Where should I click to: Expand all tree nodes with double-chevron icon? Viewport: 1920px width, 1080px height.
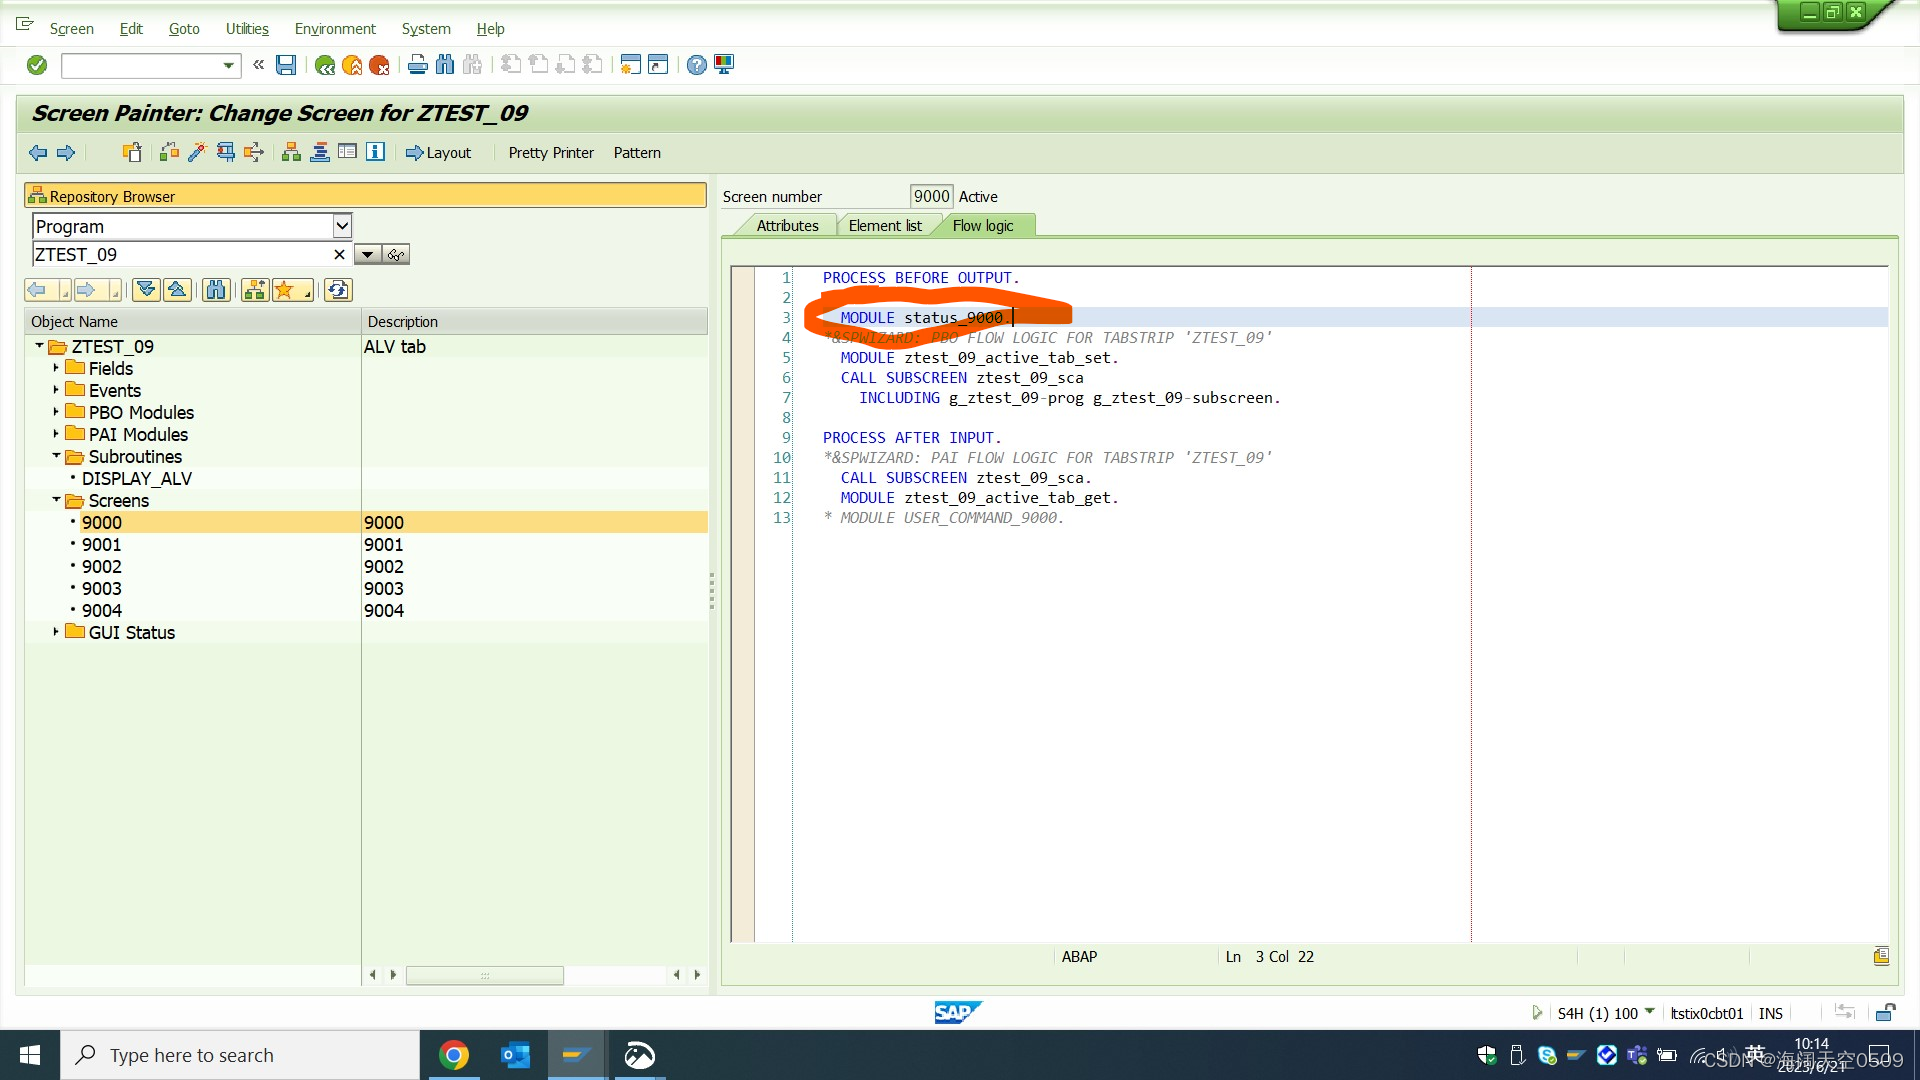tap(146, 289)
